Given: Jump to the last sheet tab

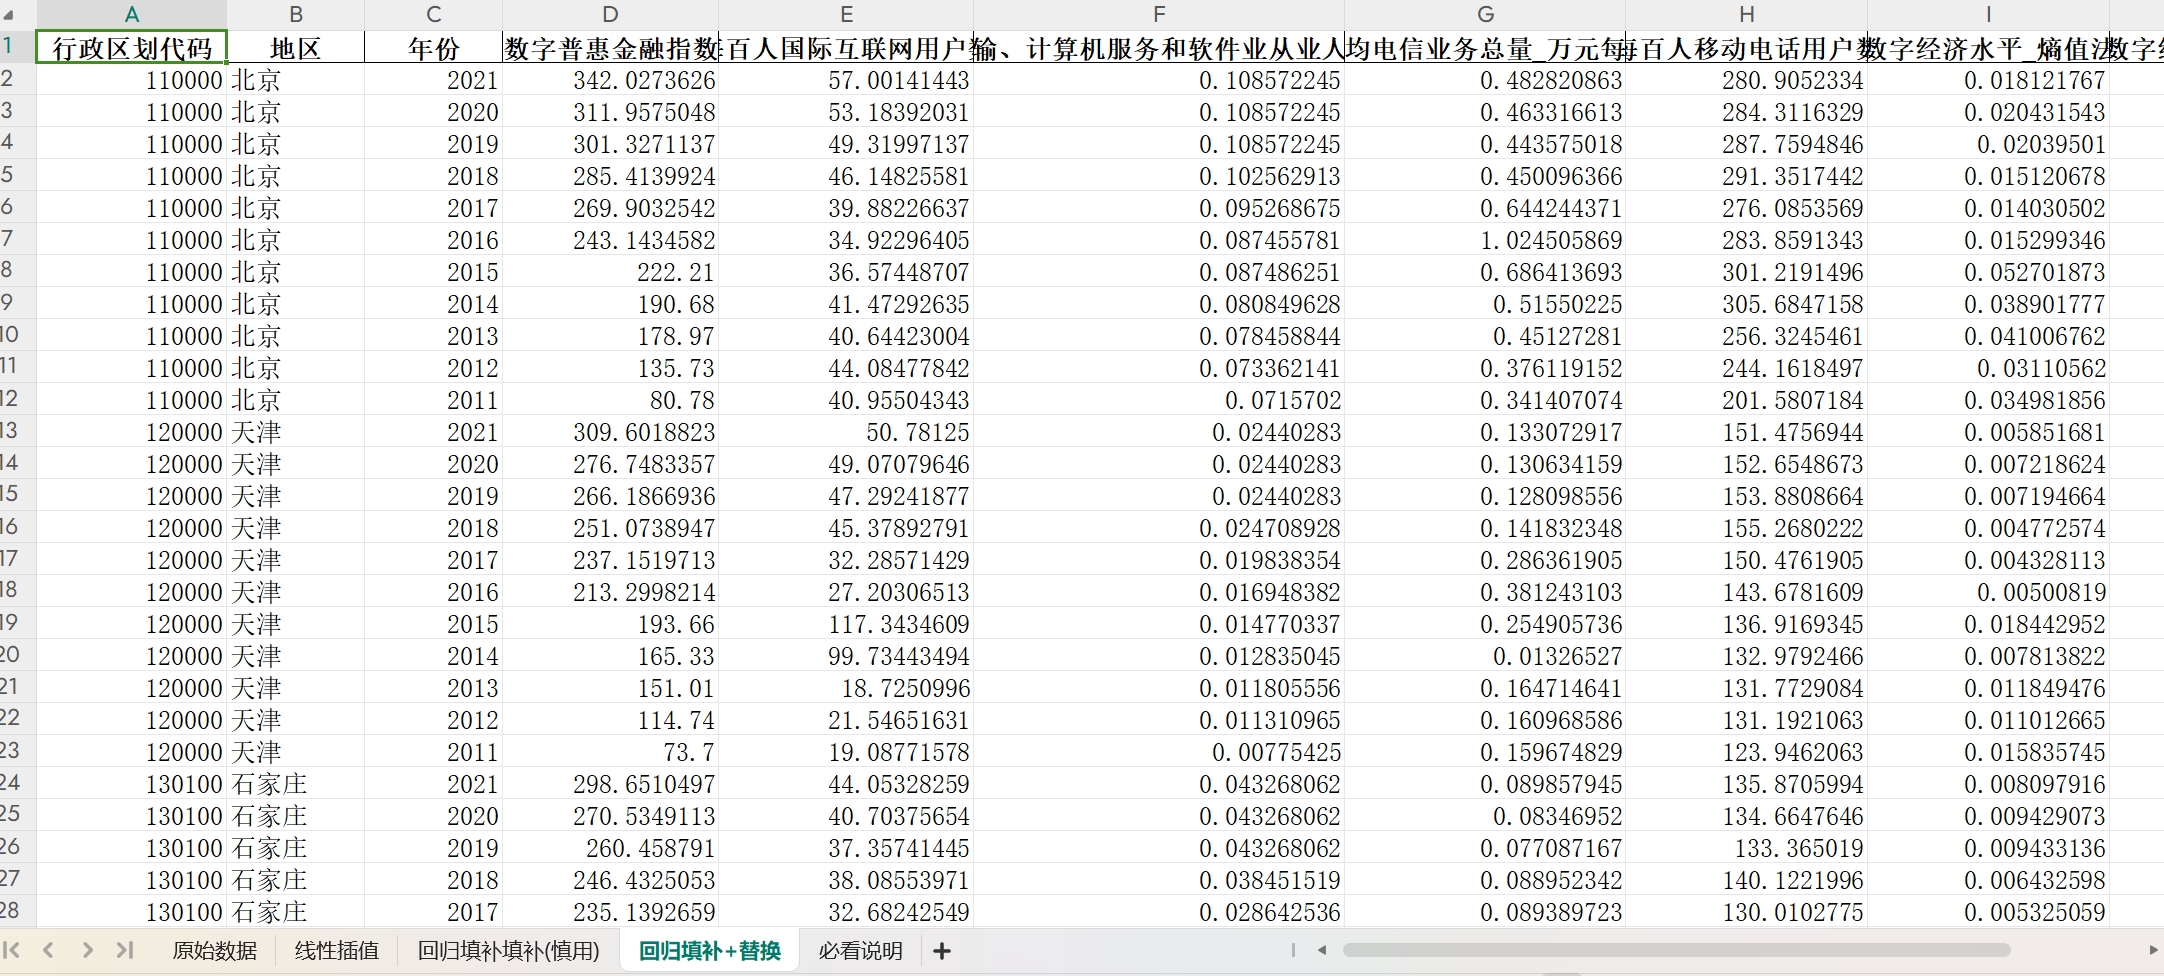Looking at the screenshot, I should click(125, 950).
